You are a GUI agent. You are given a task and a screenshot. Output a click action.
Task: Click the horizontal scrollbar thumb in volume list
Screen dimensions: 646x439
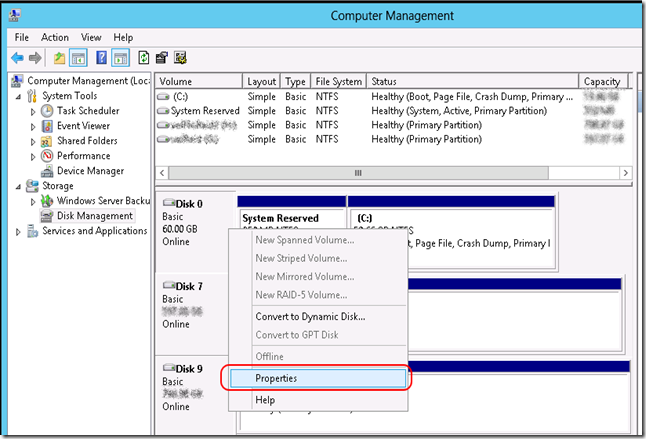tap(358, 173)
